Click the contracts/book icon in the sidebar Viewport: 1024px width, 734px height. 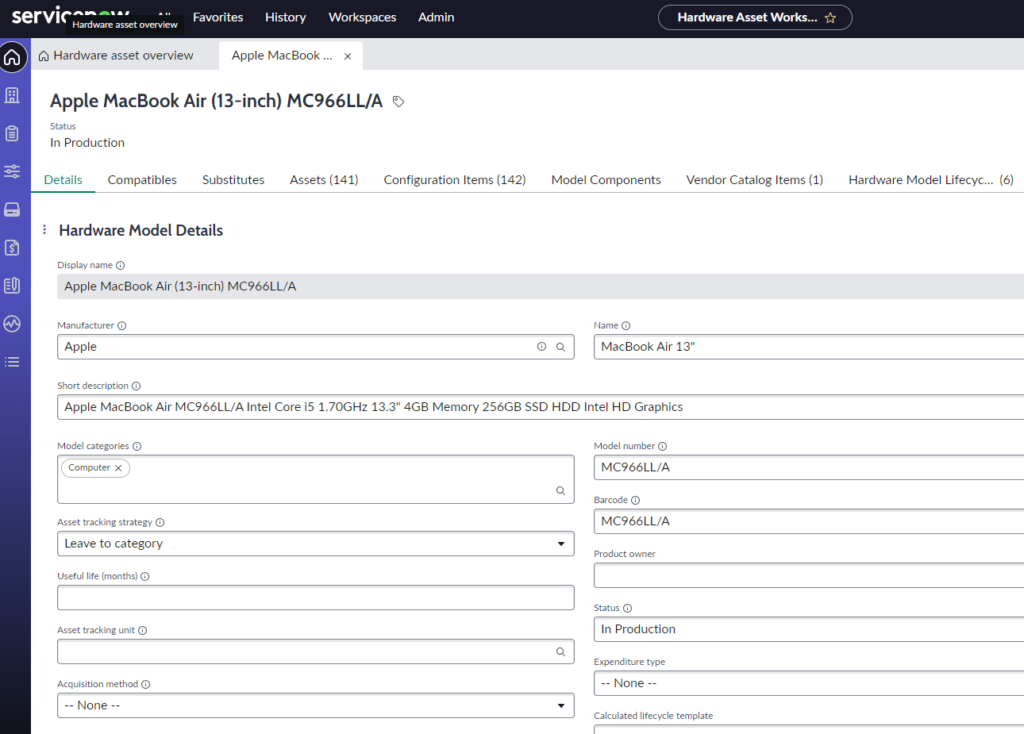[x=13, y=285]
